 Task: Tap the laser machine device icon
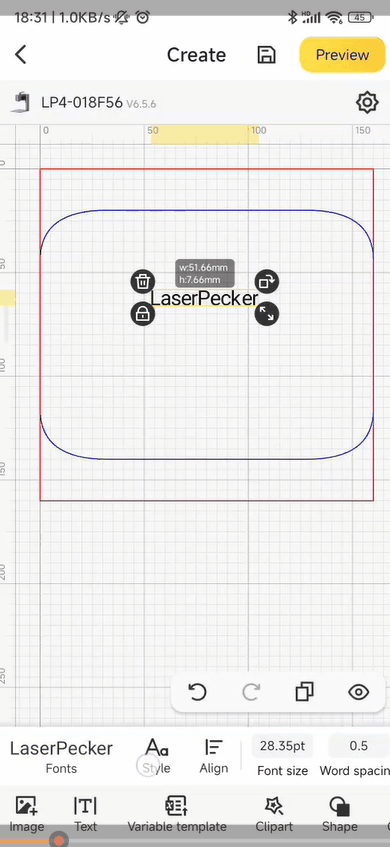point(22,102)
